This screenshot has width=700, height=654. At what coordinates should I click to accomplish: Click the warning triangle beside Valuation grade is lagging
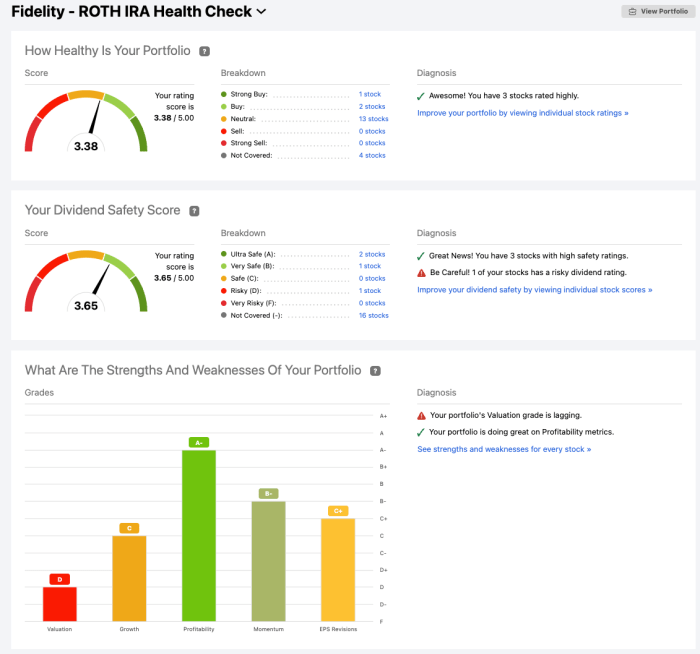tap(421, 416)
